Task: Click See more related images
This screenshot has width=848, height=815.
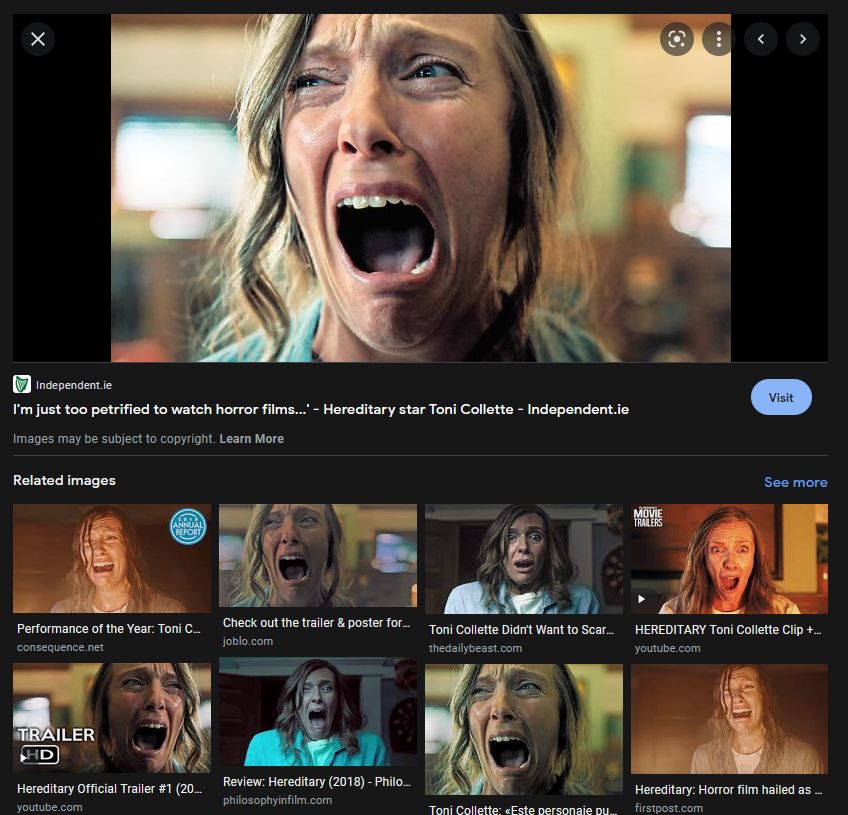Action: [796, 482]
